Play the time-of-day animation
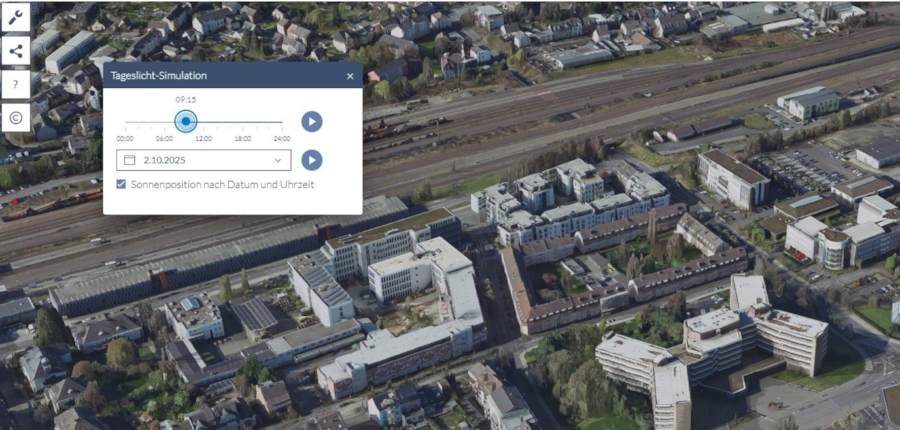This screenshot has height=430, width=900. point(312,121)
